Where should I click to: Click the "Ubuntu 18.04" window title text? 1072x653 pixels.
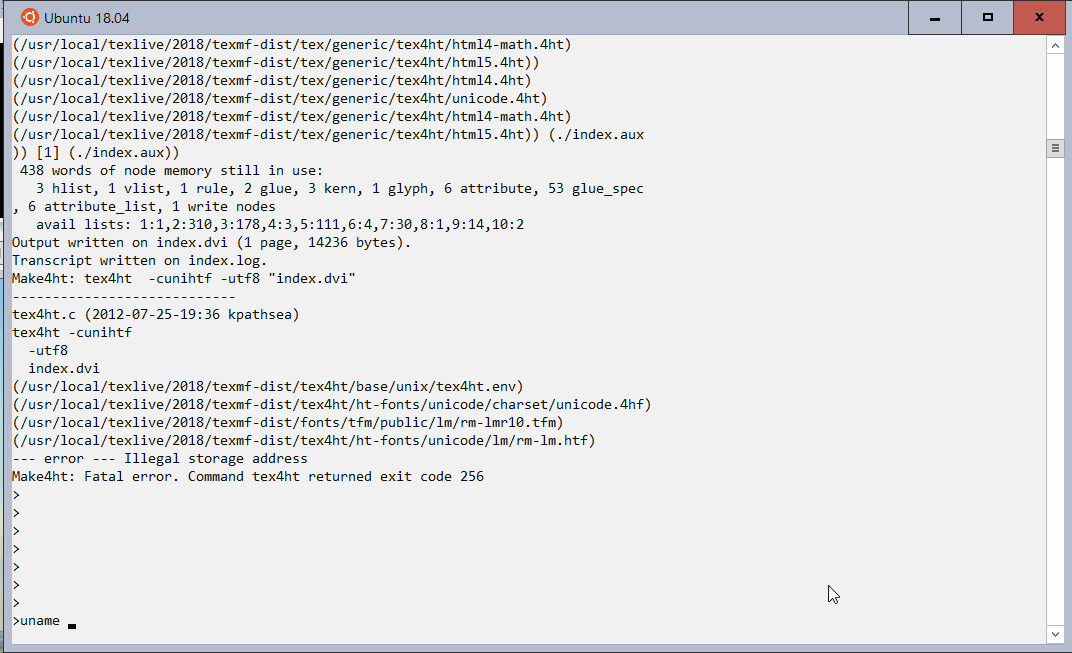point(87,18)
